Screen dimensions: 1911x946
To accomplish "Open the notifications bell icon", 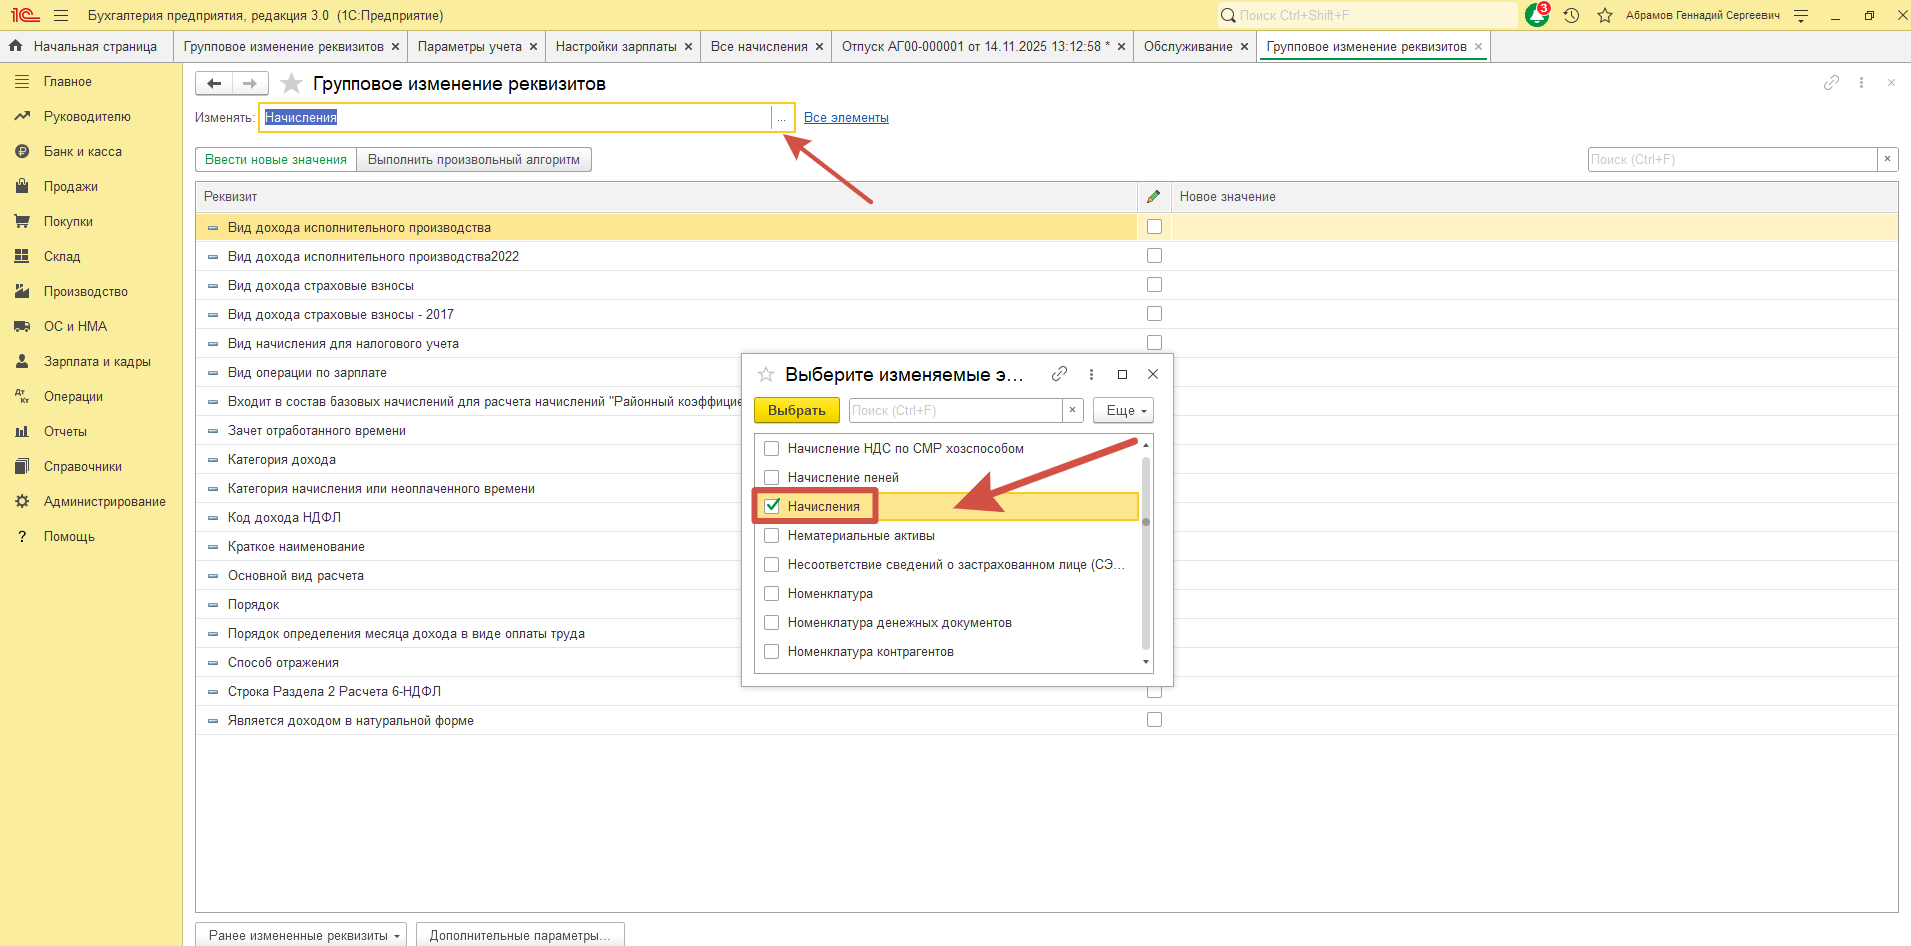I will pyautogui.click(x=1536, y=15).
